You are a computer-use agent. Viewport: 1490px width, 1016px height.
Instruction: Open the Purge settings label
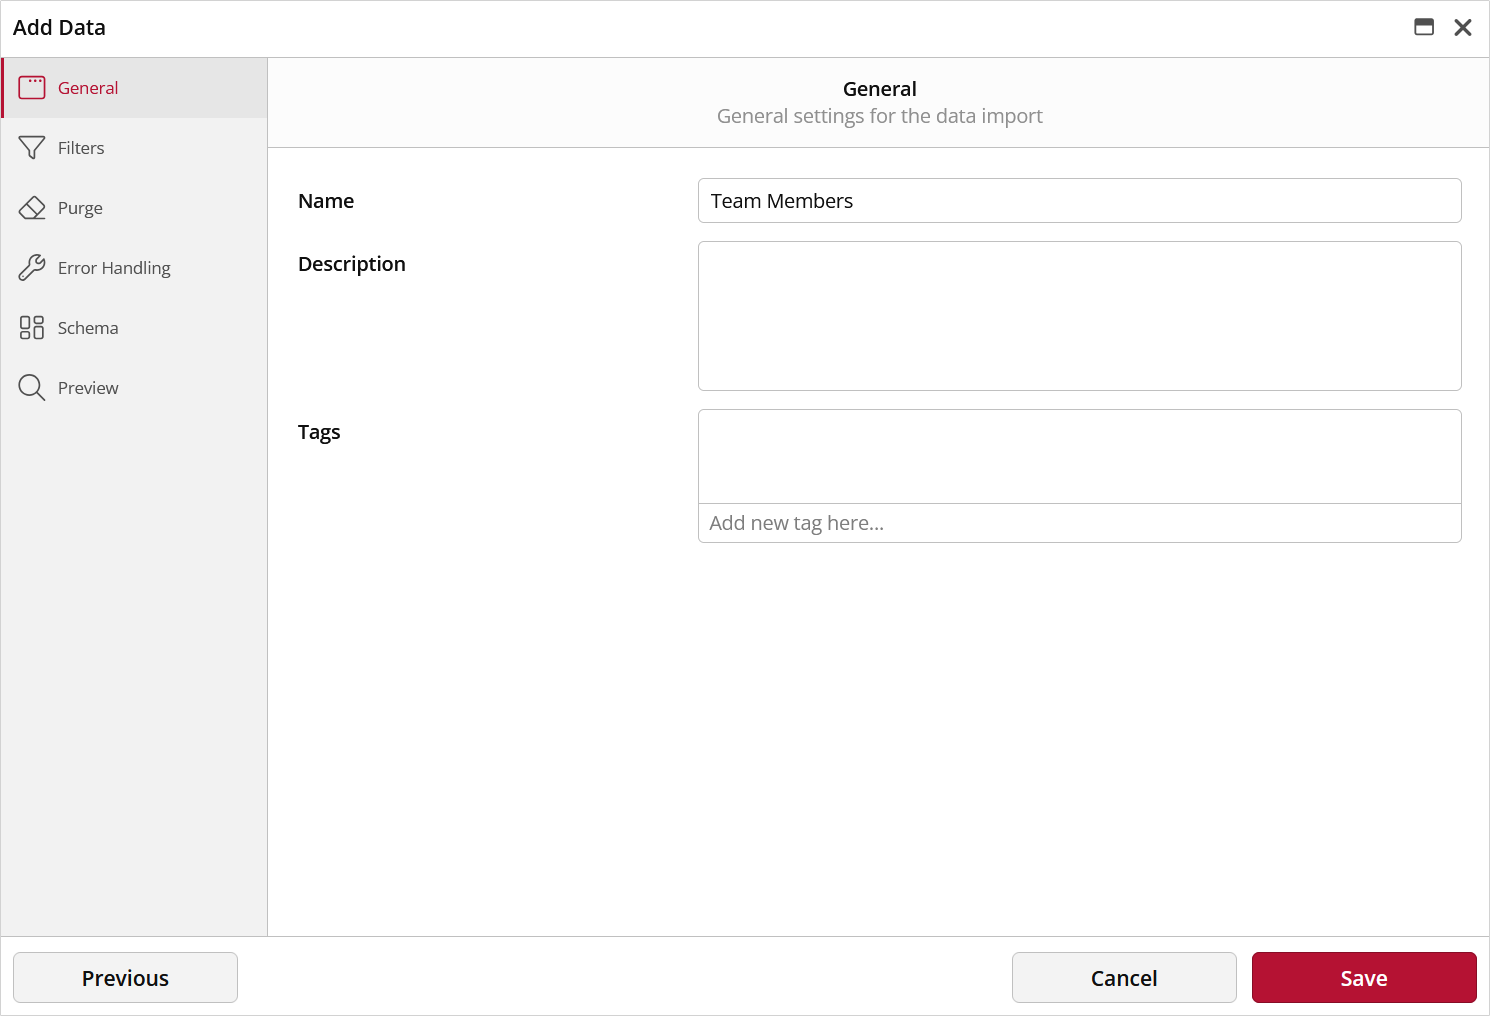pyautogui.click(x=80, y=208)
